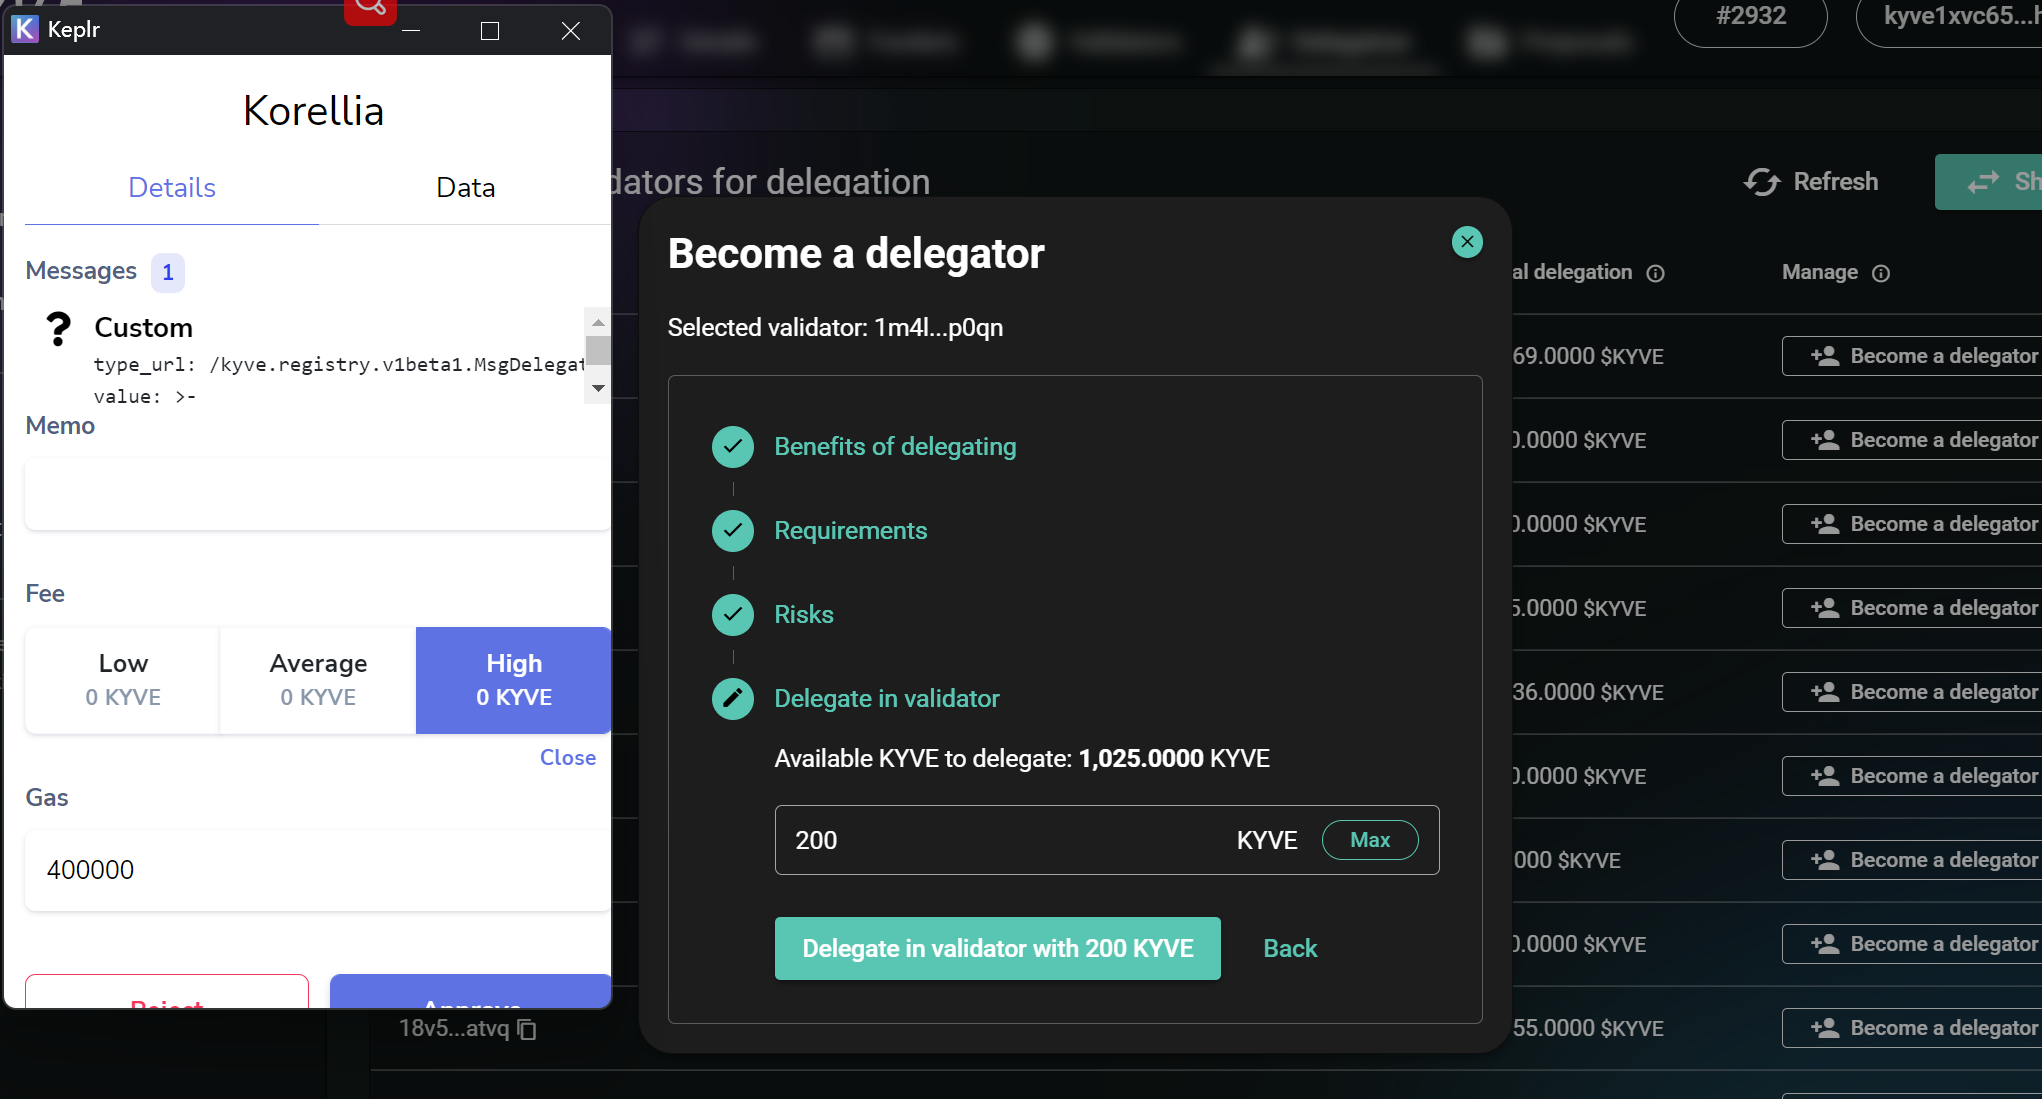Select the High fee option
The image size is (2042, 1099).
click(514, 680)
